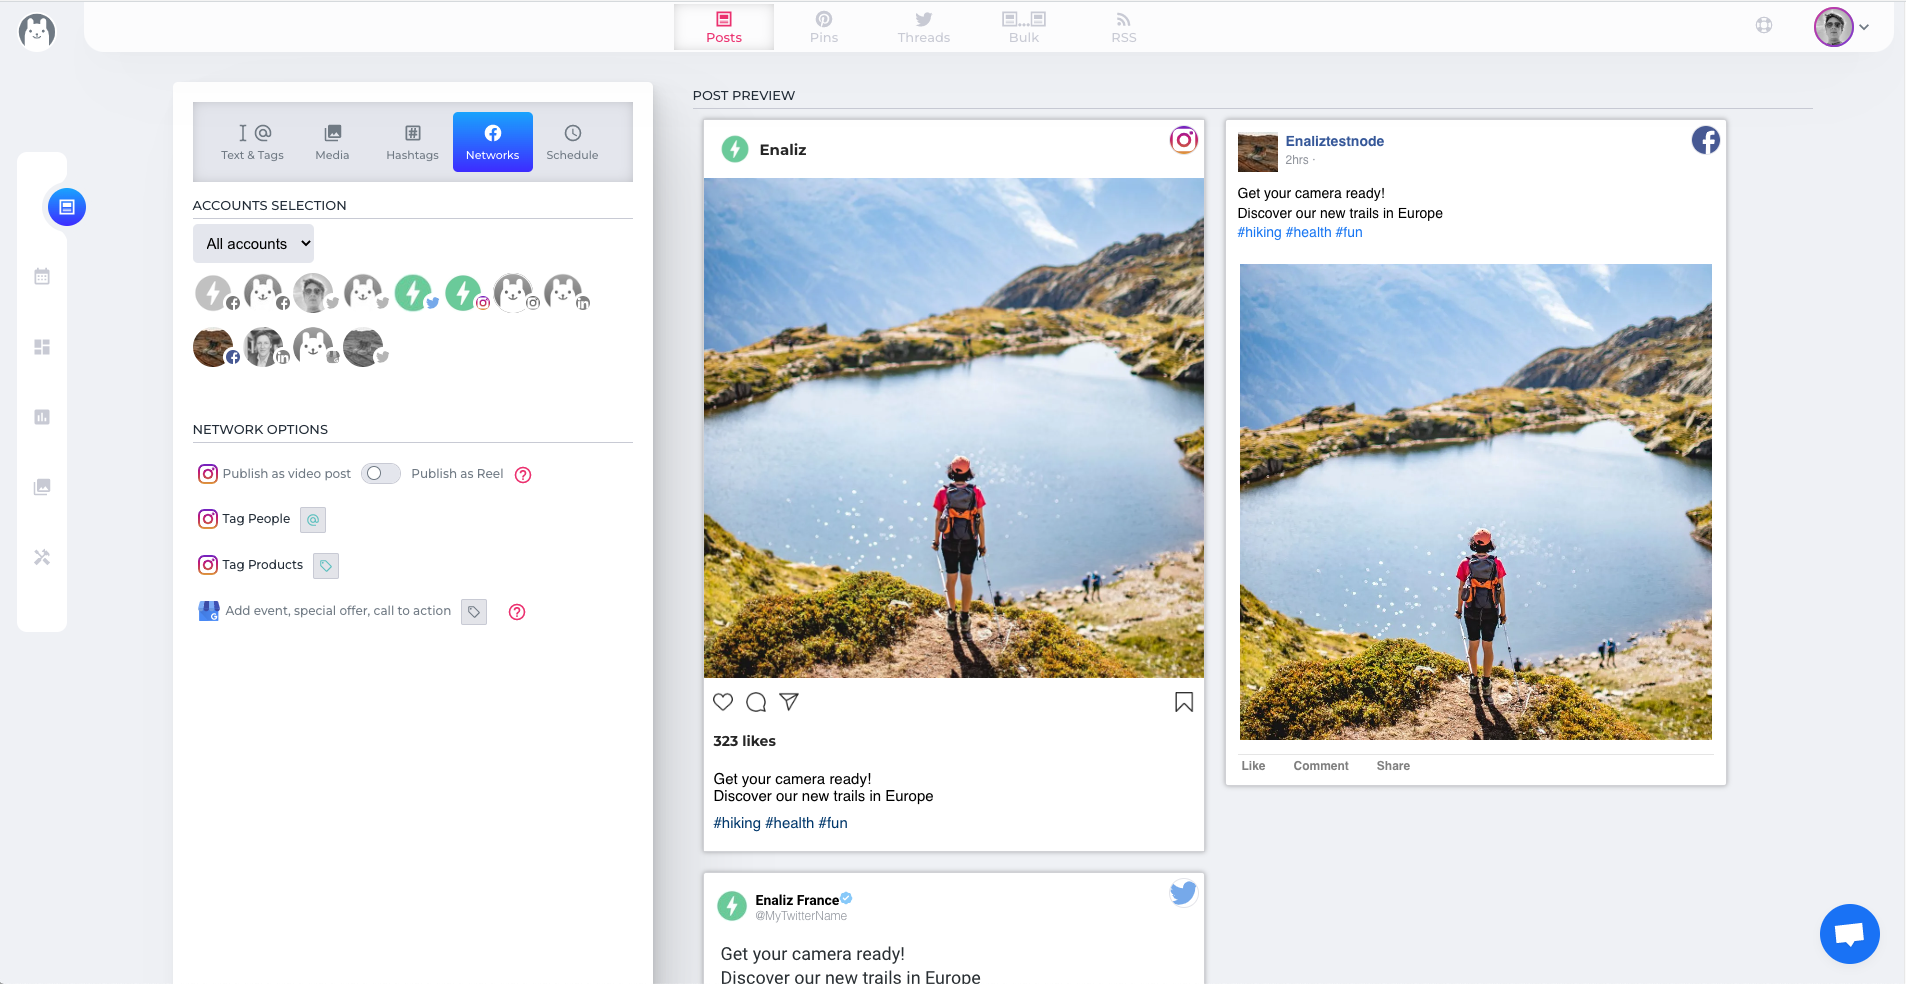Viewport: 1906px width, 984px height.
Task: Open the event, offer, call to action selector
Action: click(473, 611)
